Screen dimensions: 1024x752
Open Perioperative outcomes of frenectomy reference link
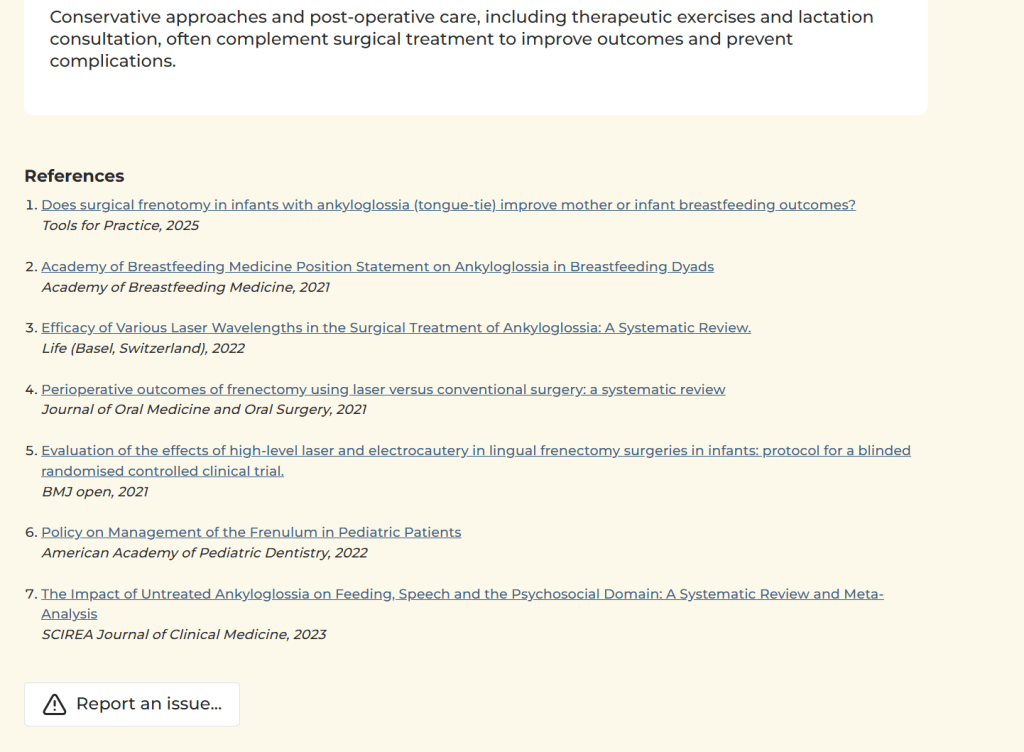[383, 389]
